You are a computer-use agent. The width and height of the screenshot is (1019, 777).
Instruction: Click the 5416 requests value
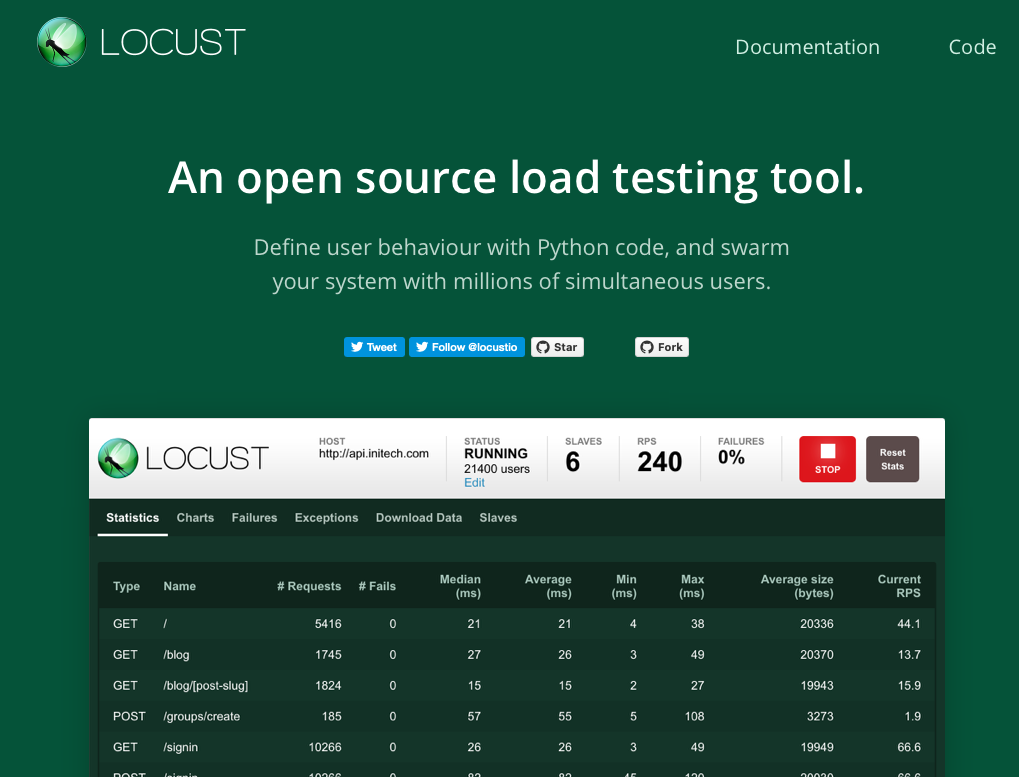pyautogui.click(x=328, y=624)
